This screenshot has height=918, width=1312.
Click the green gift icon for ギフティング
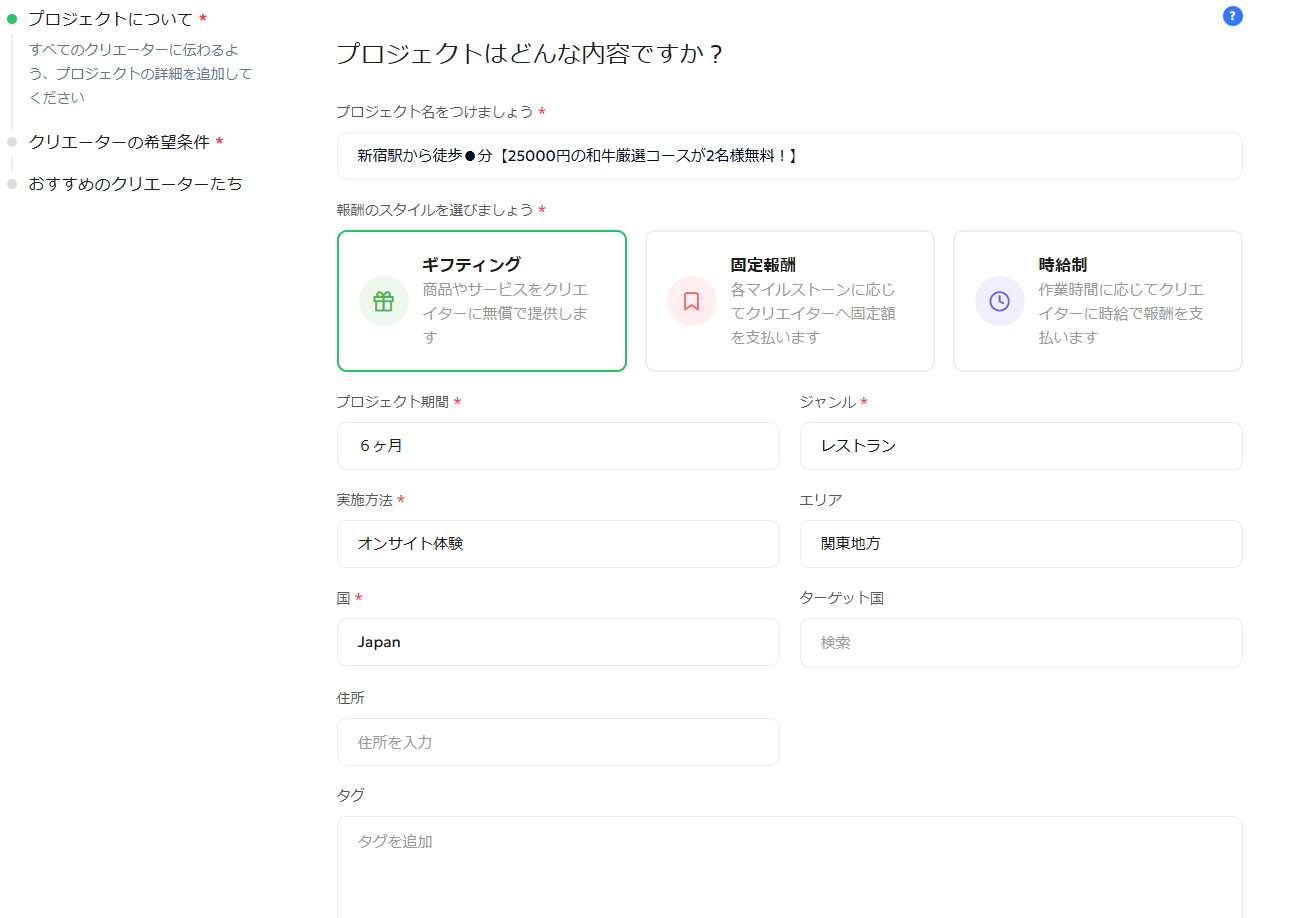pos(384,301)
